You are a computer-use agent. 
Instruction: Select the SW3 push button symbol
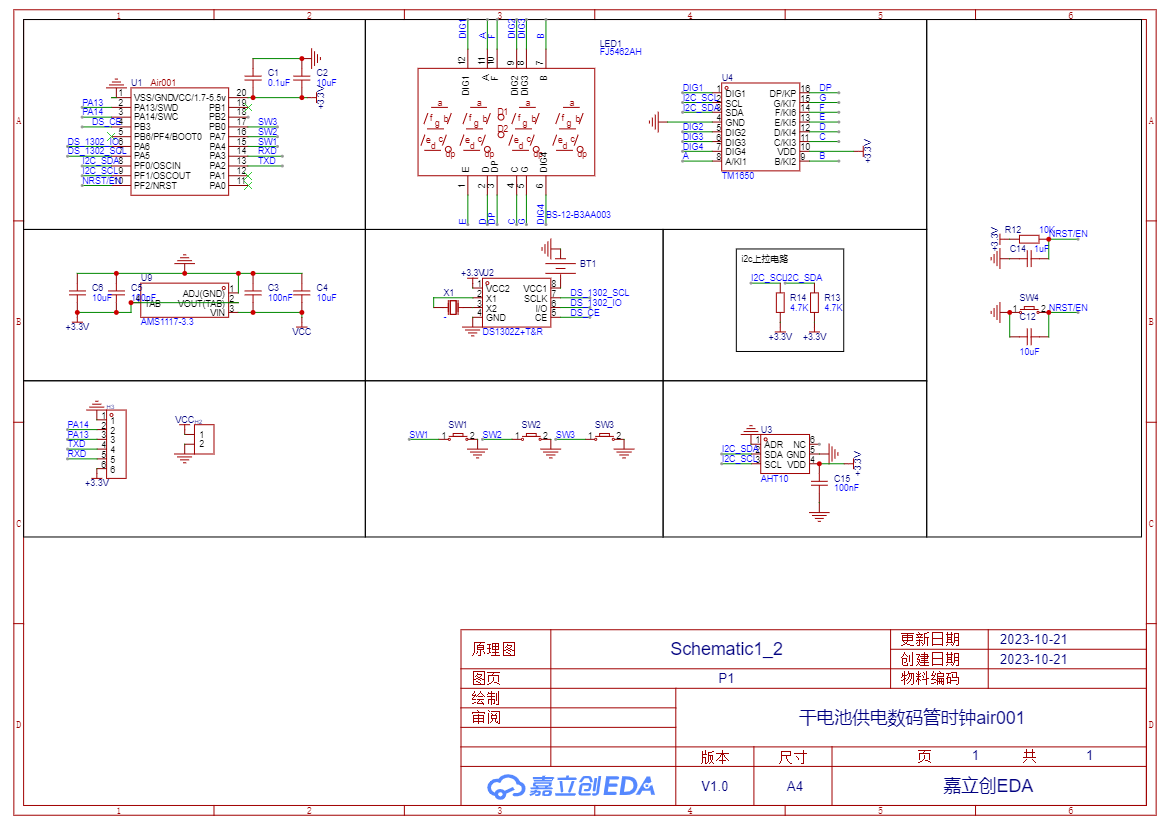point(604,436)
